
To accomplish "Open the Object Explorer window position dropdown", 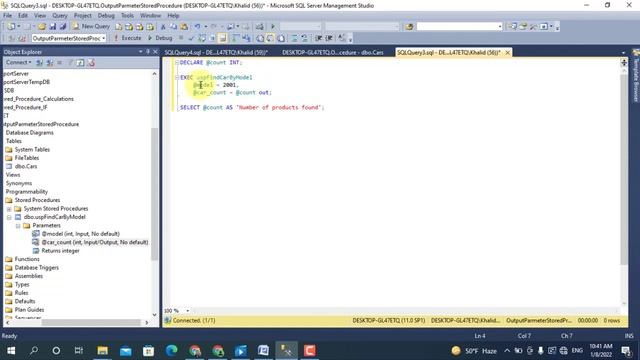I will click(140, 52).
